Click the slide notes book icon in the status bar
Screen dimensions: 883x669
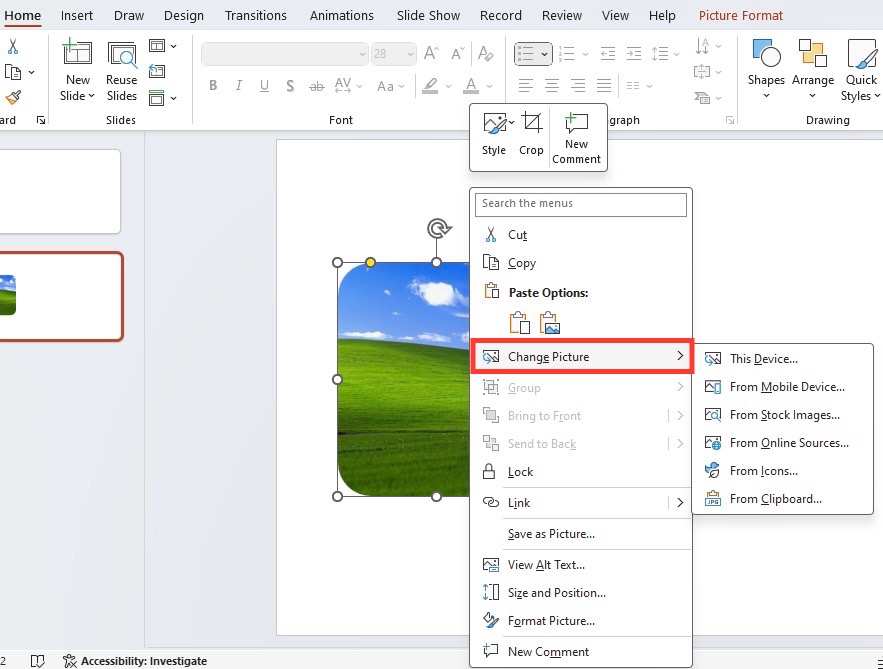37,661
